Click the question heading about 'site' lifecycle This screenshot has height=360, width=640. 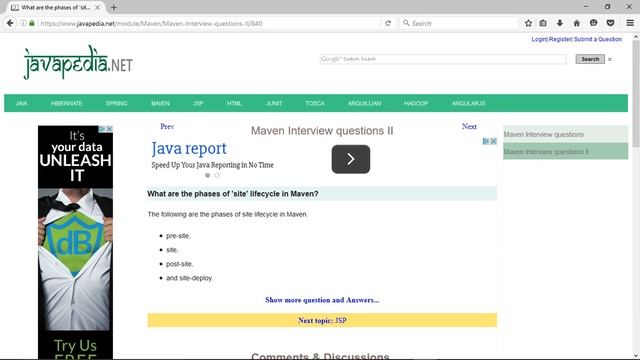pyautogui.click(x=233, y=194)
